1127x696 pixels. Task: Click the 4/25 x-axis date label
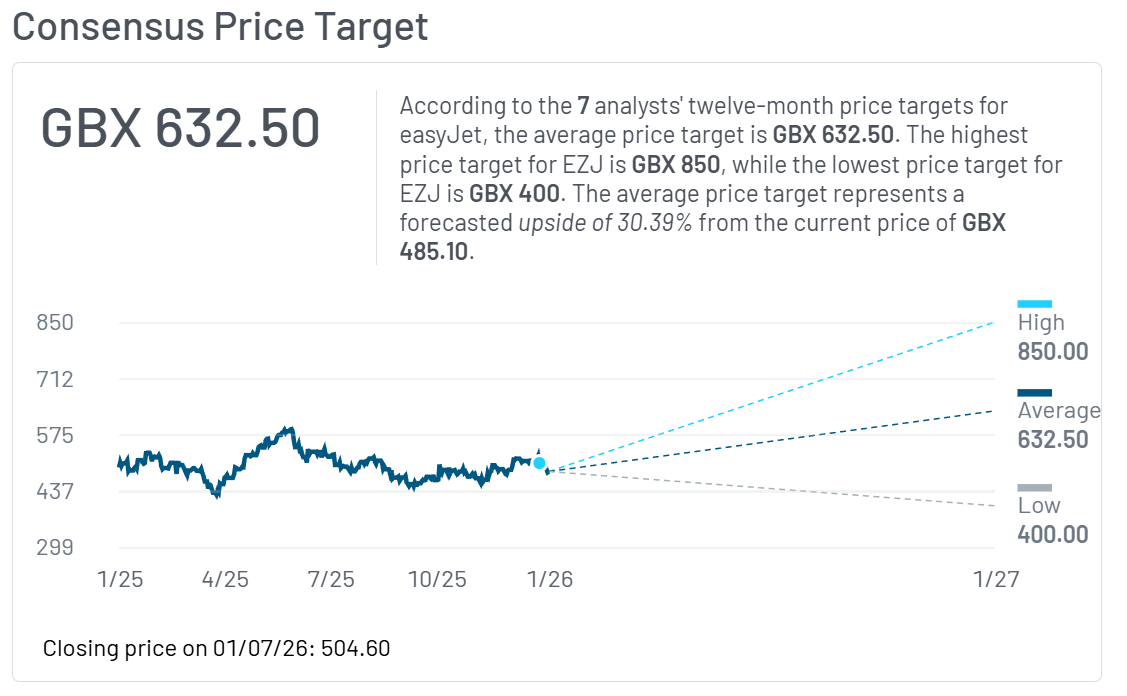coord(225,580)
